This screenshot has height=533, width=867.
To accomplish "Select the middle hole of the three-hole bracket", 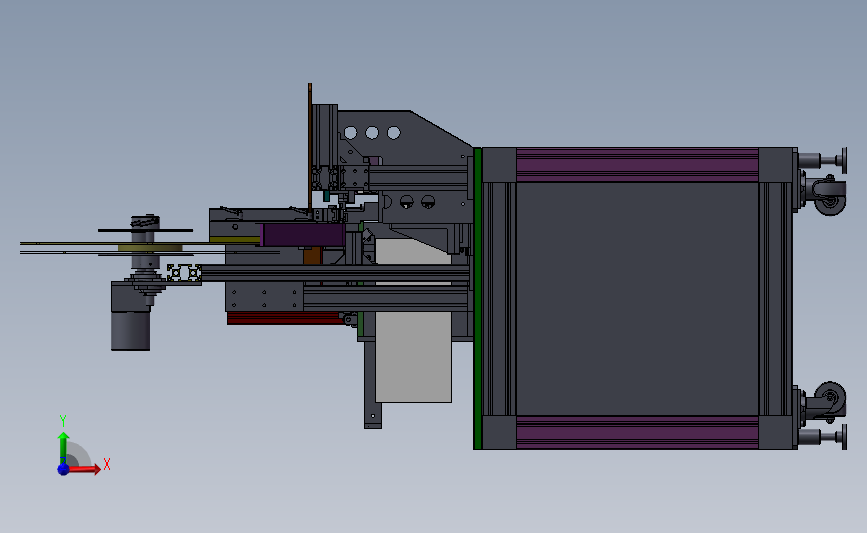I will coord(372,133).
